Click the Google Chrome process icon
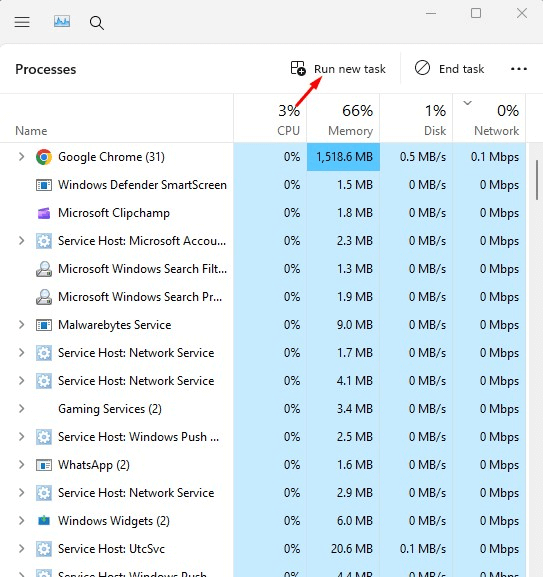Viewport: 543px width, 577px height. click(44, 157)
